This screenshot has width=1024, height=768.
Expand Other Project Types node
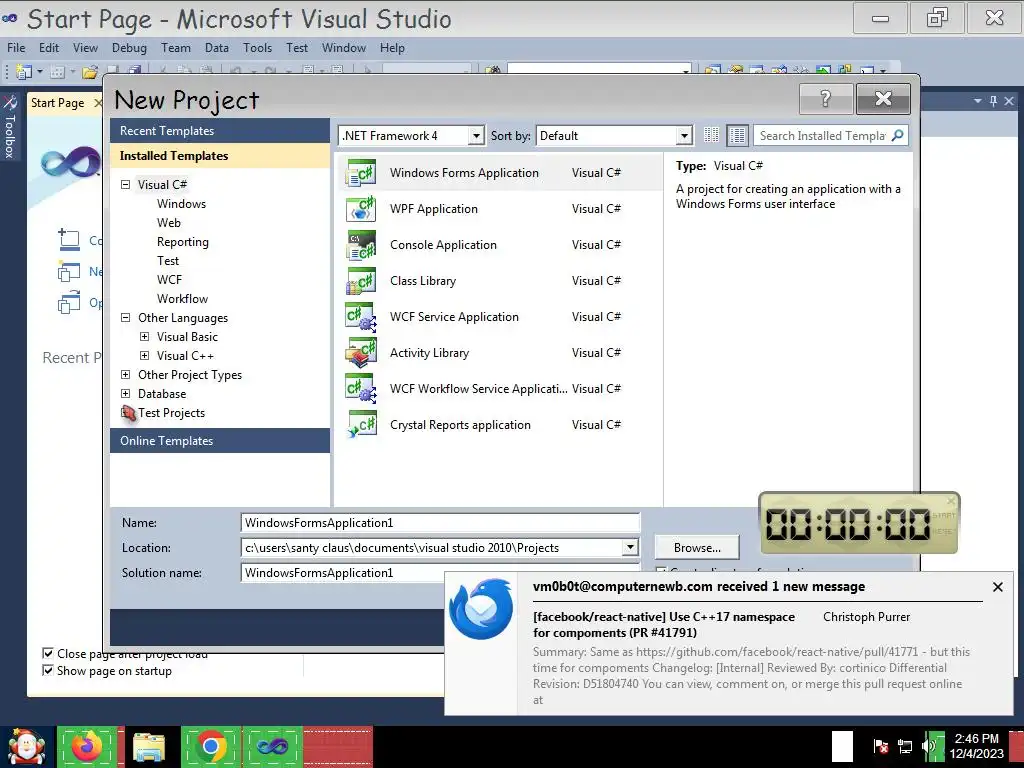[x=125, y=375]
